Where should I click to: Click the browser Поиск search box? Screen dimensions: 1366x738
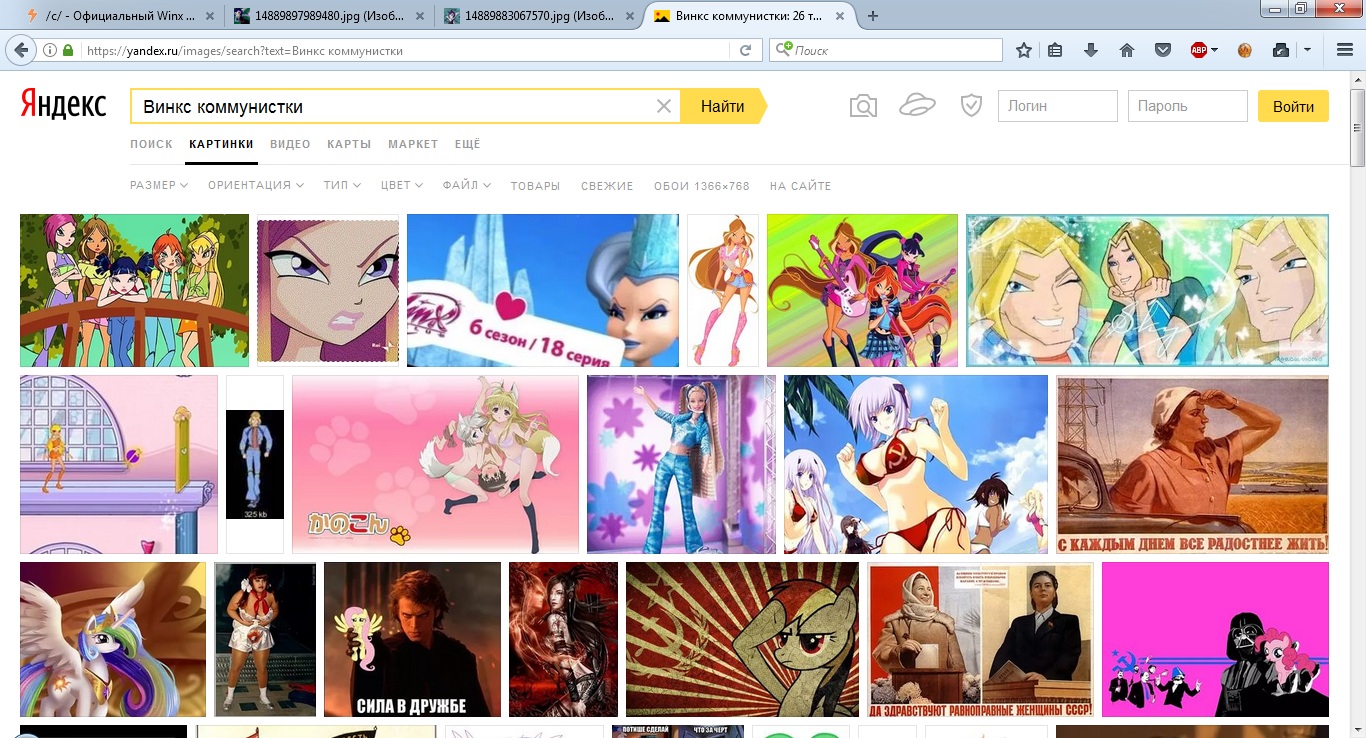(885, 50)
